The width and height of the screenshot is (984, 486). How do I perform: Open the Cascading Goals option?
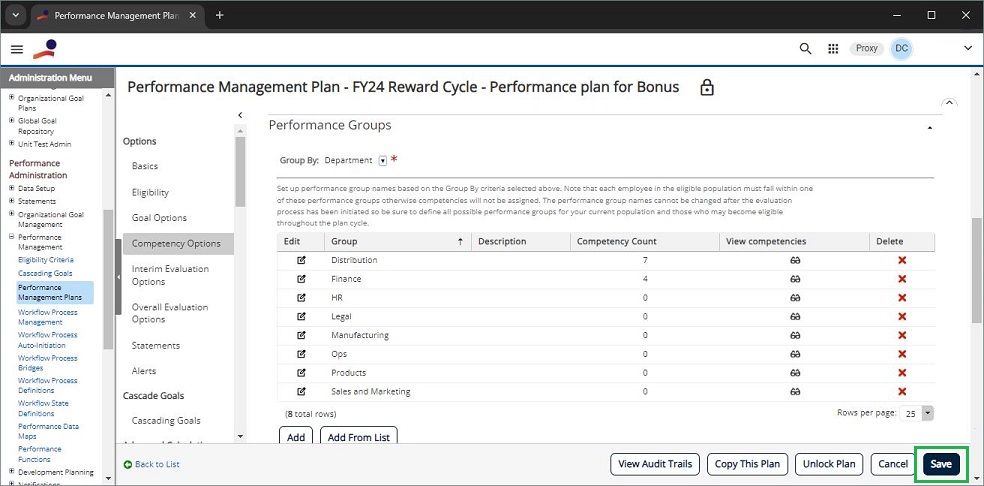coord(166,421)
